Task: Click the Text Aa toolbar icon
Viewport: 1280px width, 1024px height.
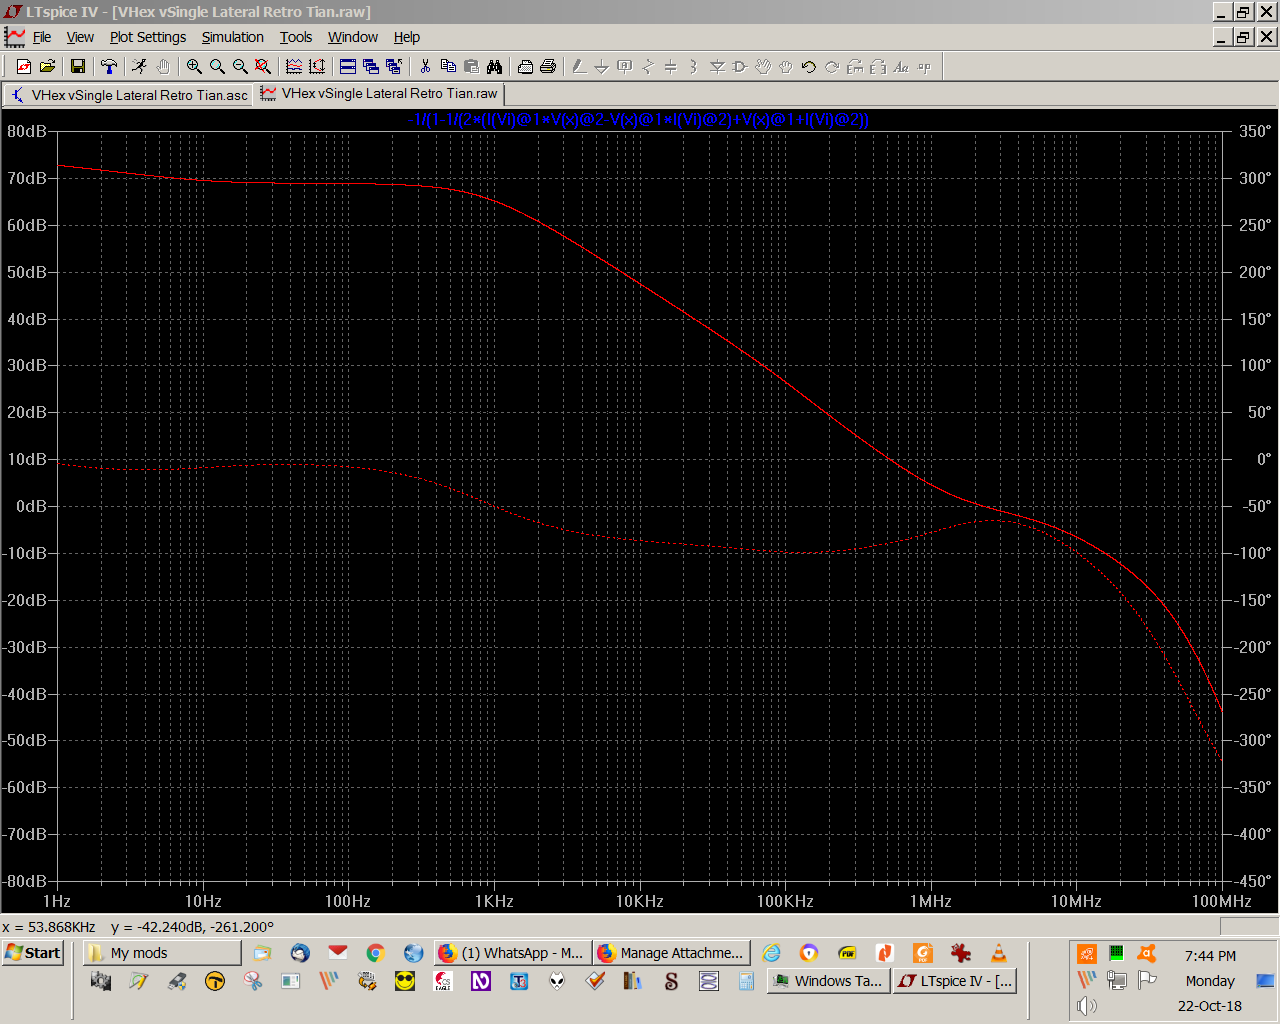Action: pos(901,67)
